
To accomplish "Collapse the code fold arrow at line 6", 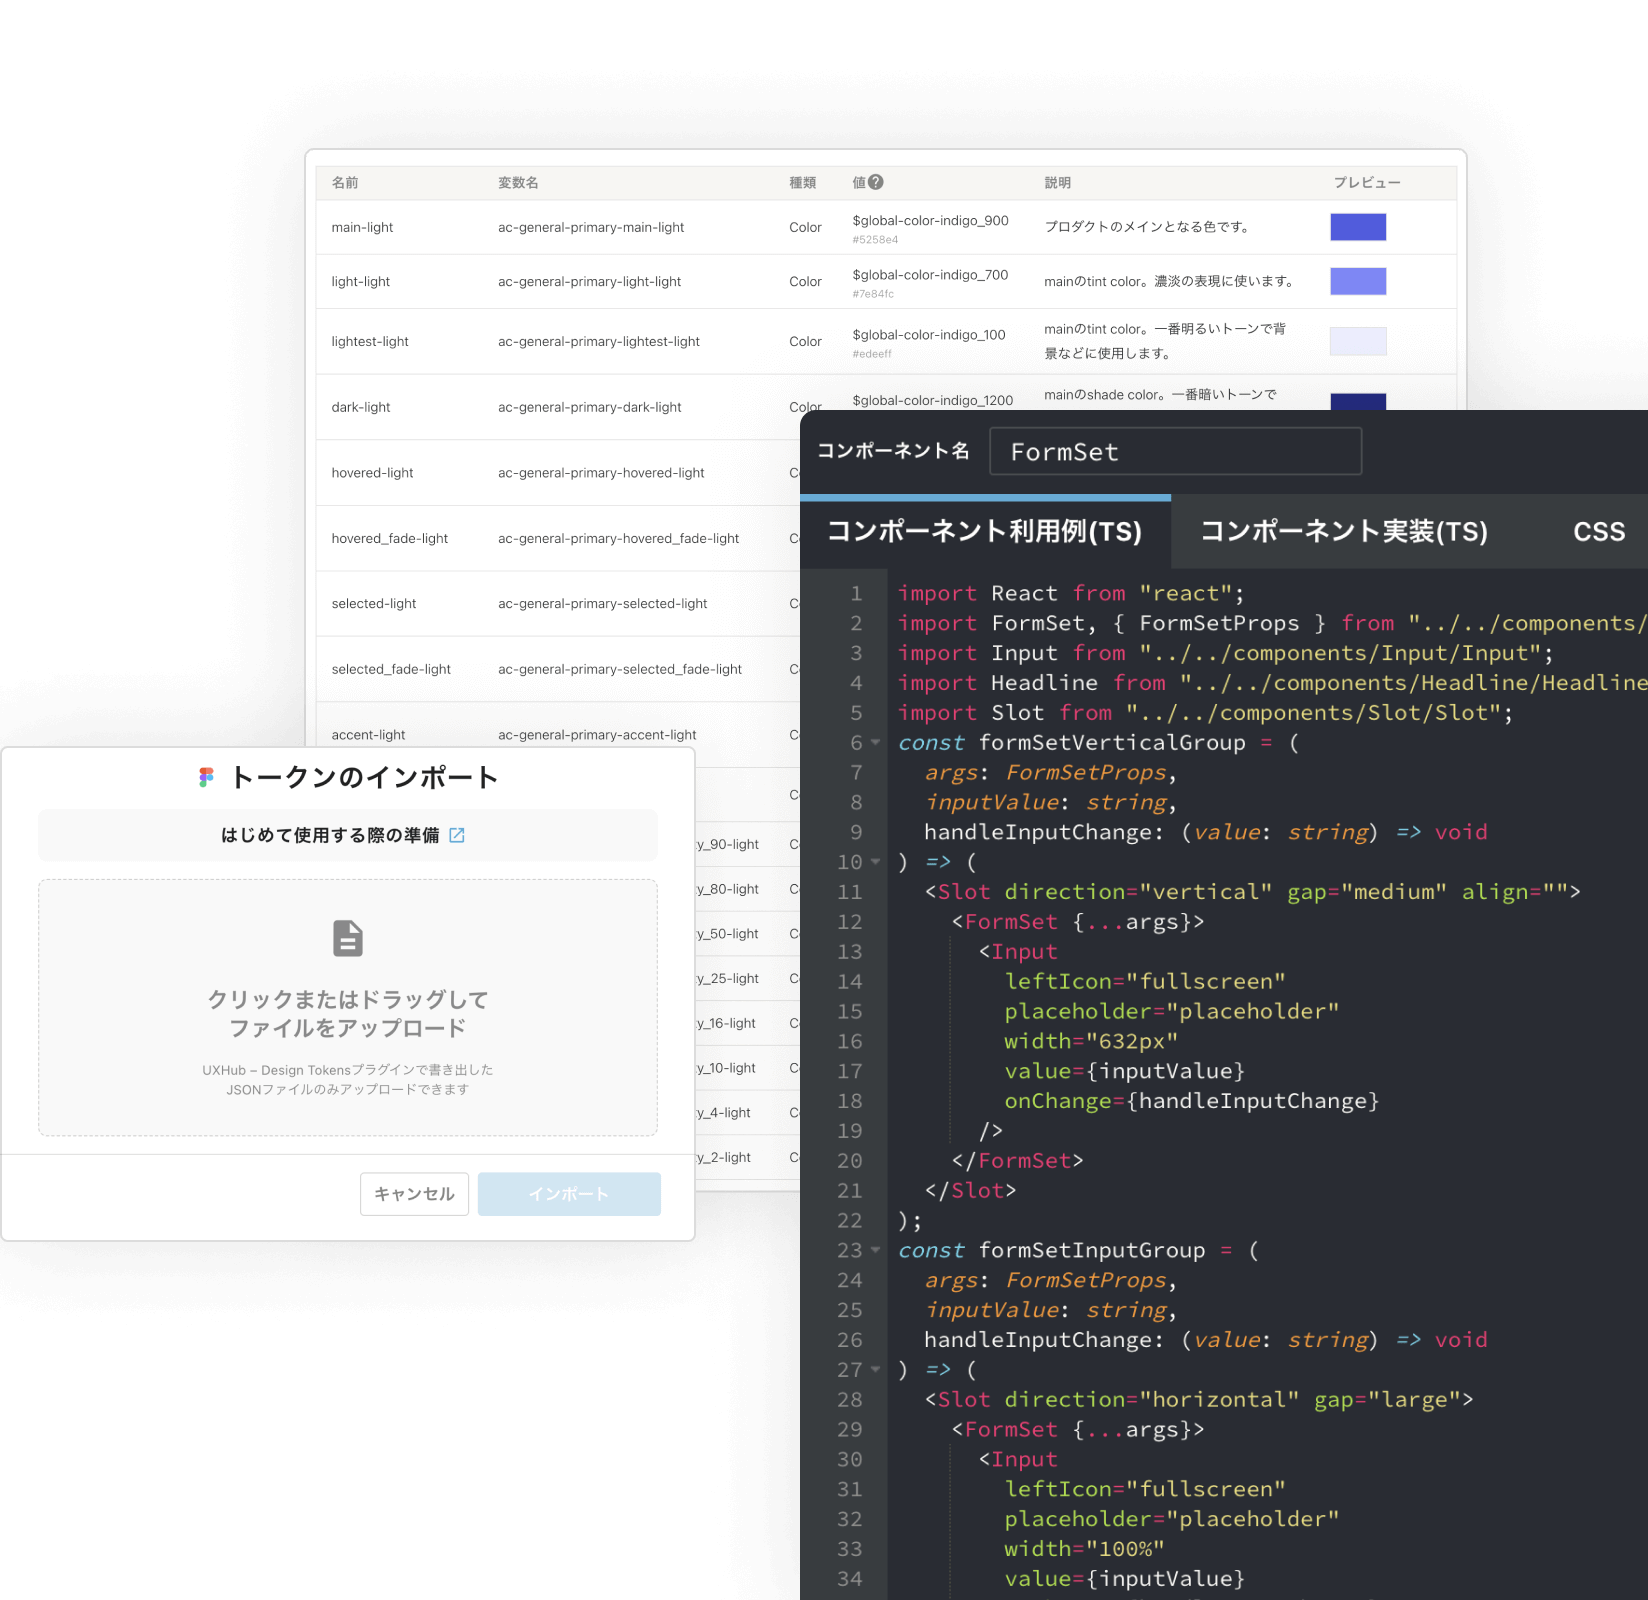I will pyautogui.click(x=874, y=744).
